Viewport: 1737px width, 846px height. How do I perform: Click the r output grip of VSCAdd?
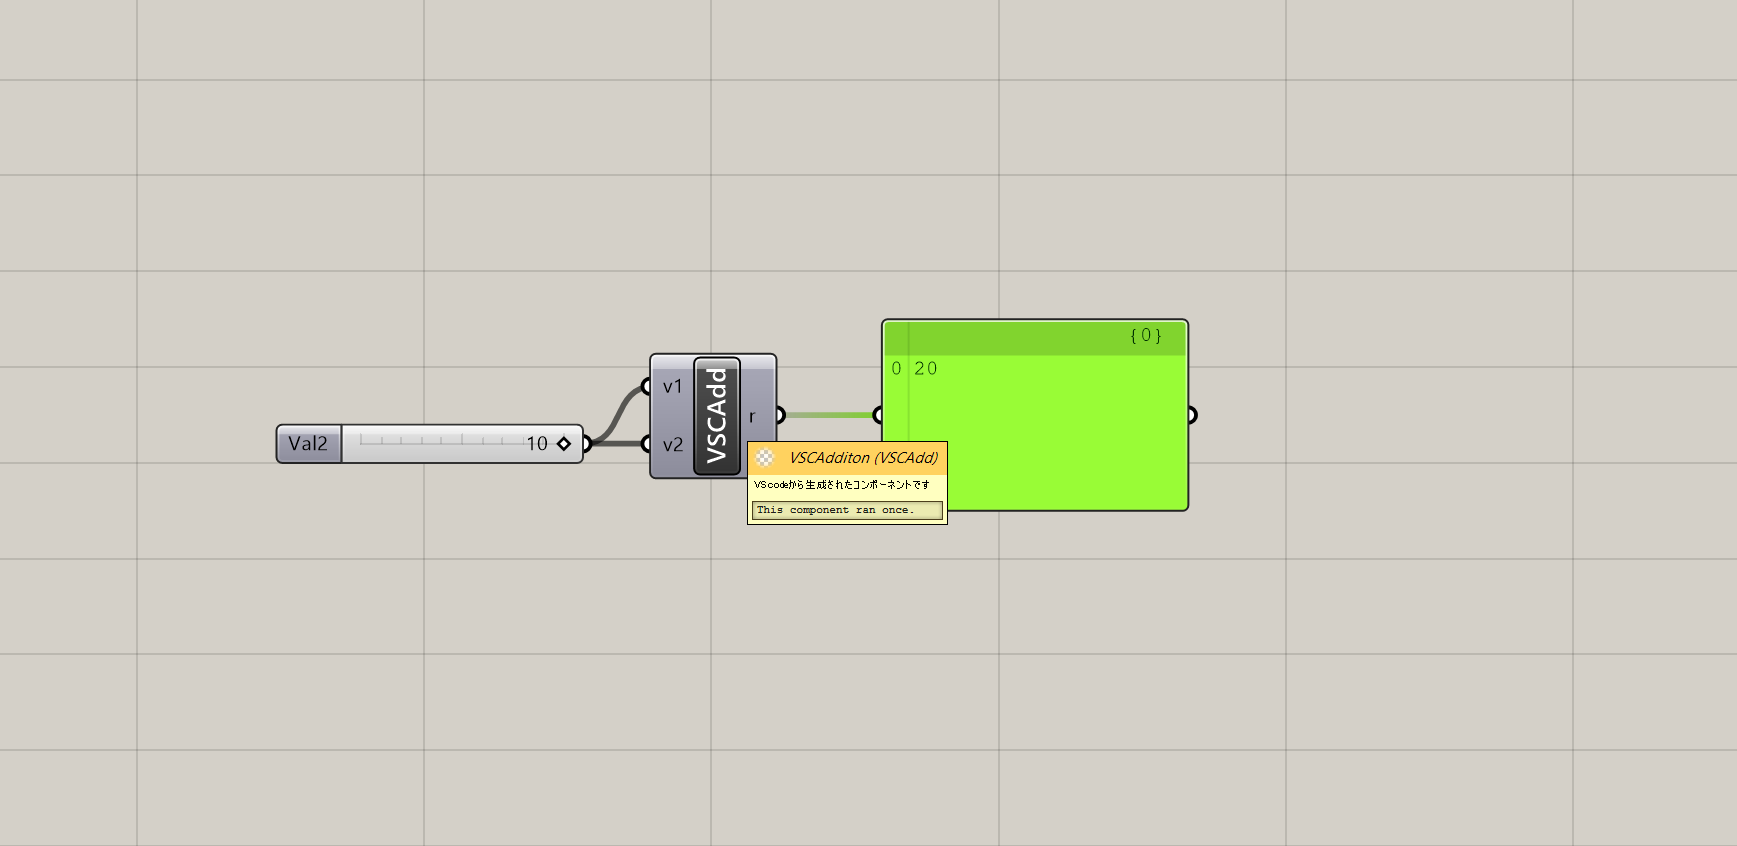click(780, 415)
